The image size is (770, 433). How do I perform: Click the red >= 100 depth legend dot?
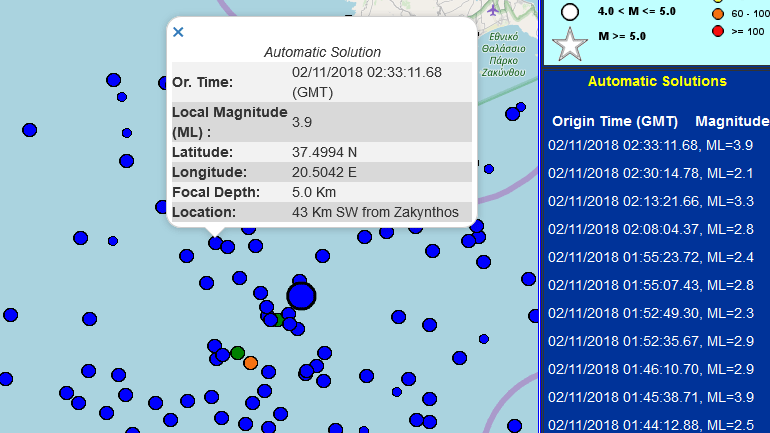tap(717, 32)
